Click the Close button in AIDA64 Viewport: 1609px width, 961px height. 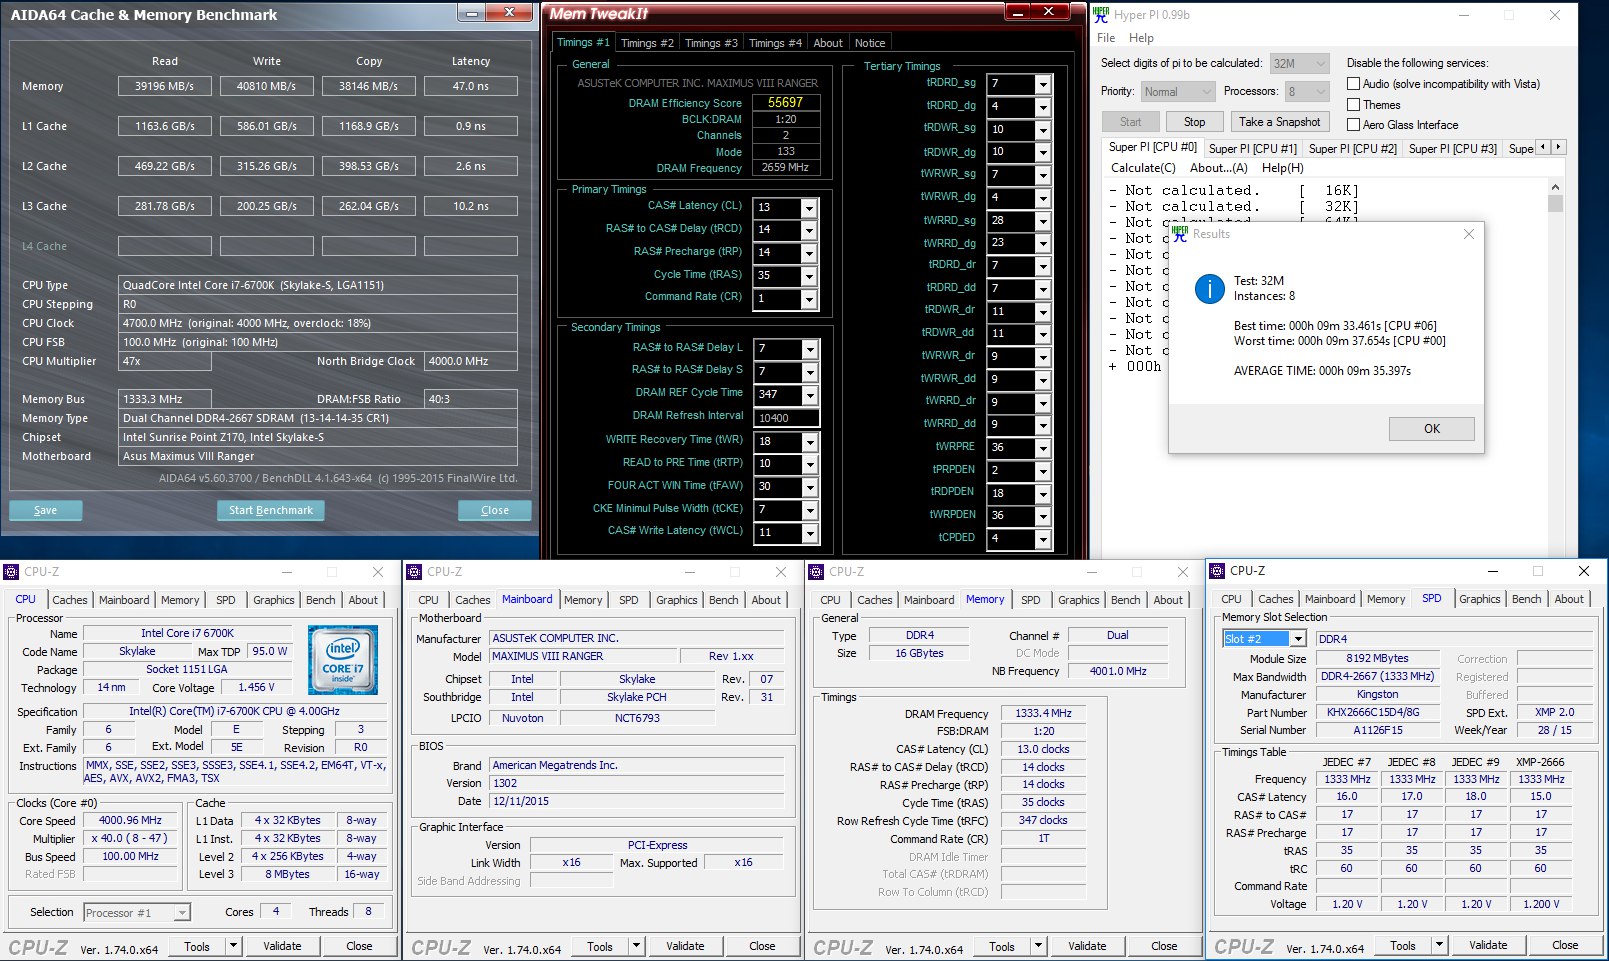[495, 510]
